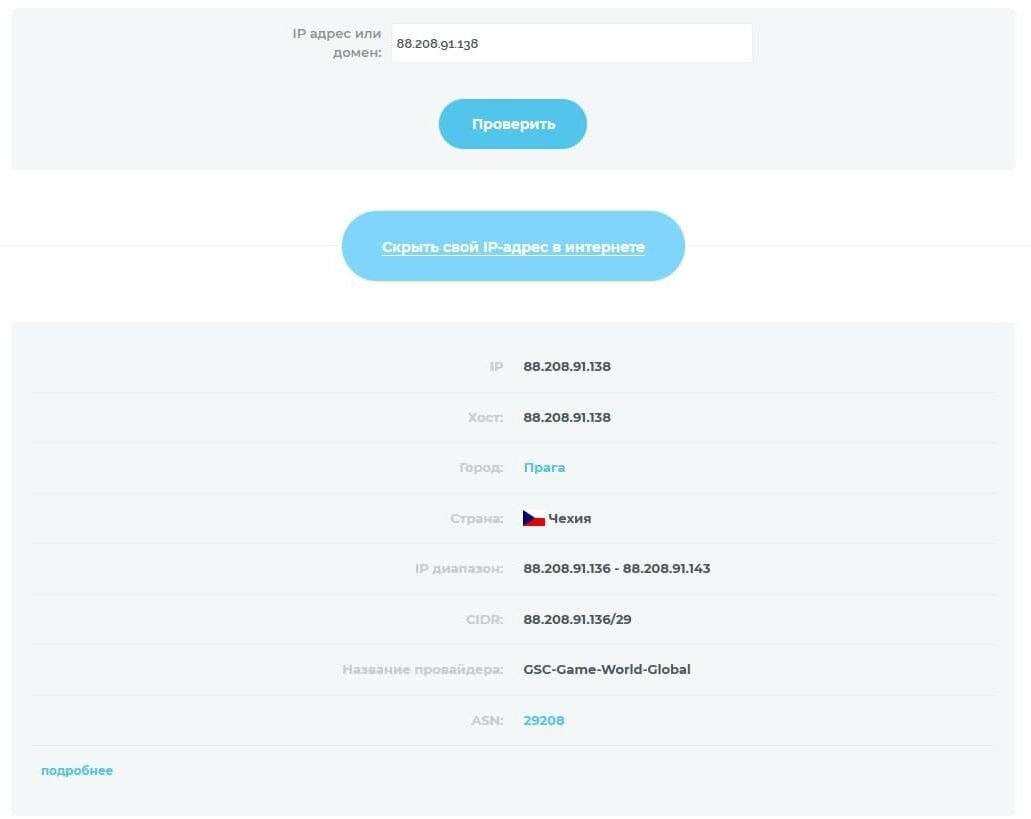Select the CIDR value 88.208.91.136/29
1031x819 pixels.
[577, 619]
